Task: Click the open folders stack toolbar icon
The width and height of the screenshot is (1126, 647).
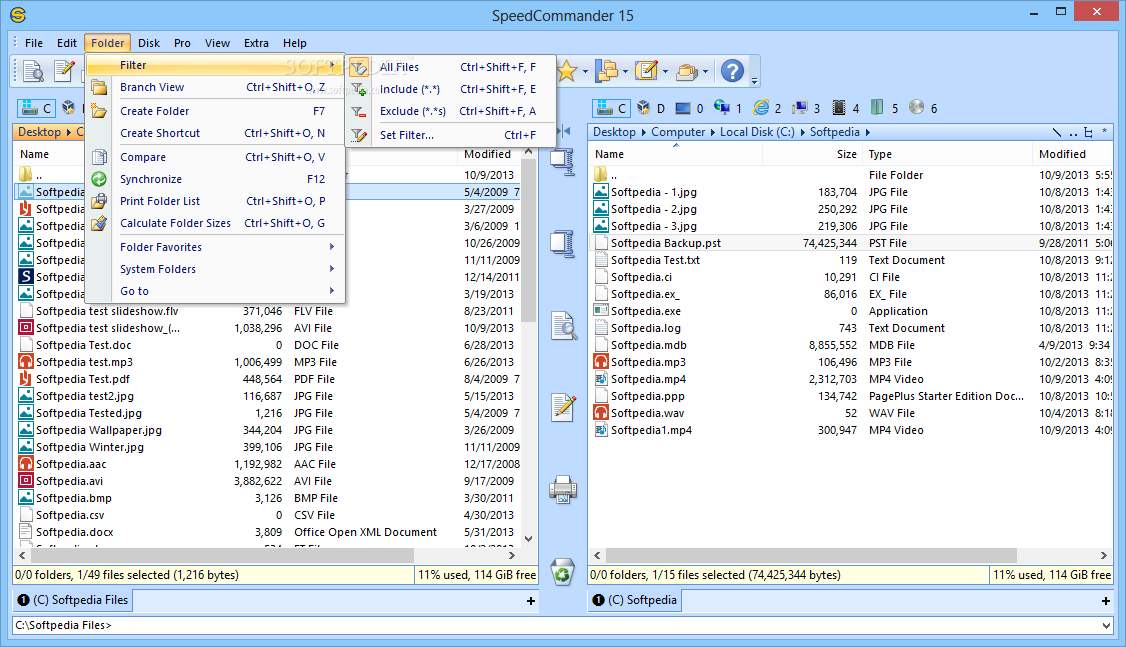Action: [x=687, y=70]
